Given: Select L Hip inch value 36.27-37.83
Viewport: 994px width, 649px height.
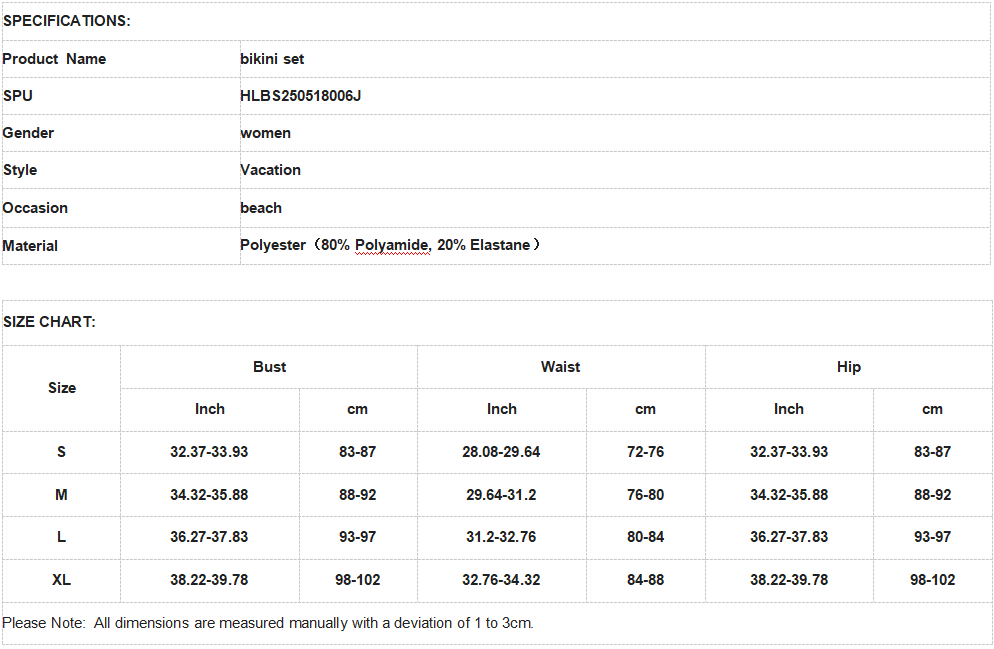Looking at the screenshot, I should point(789,537).
